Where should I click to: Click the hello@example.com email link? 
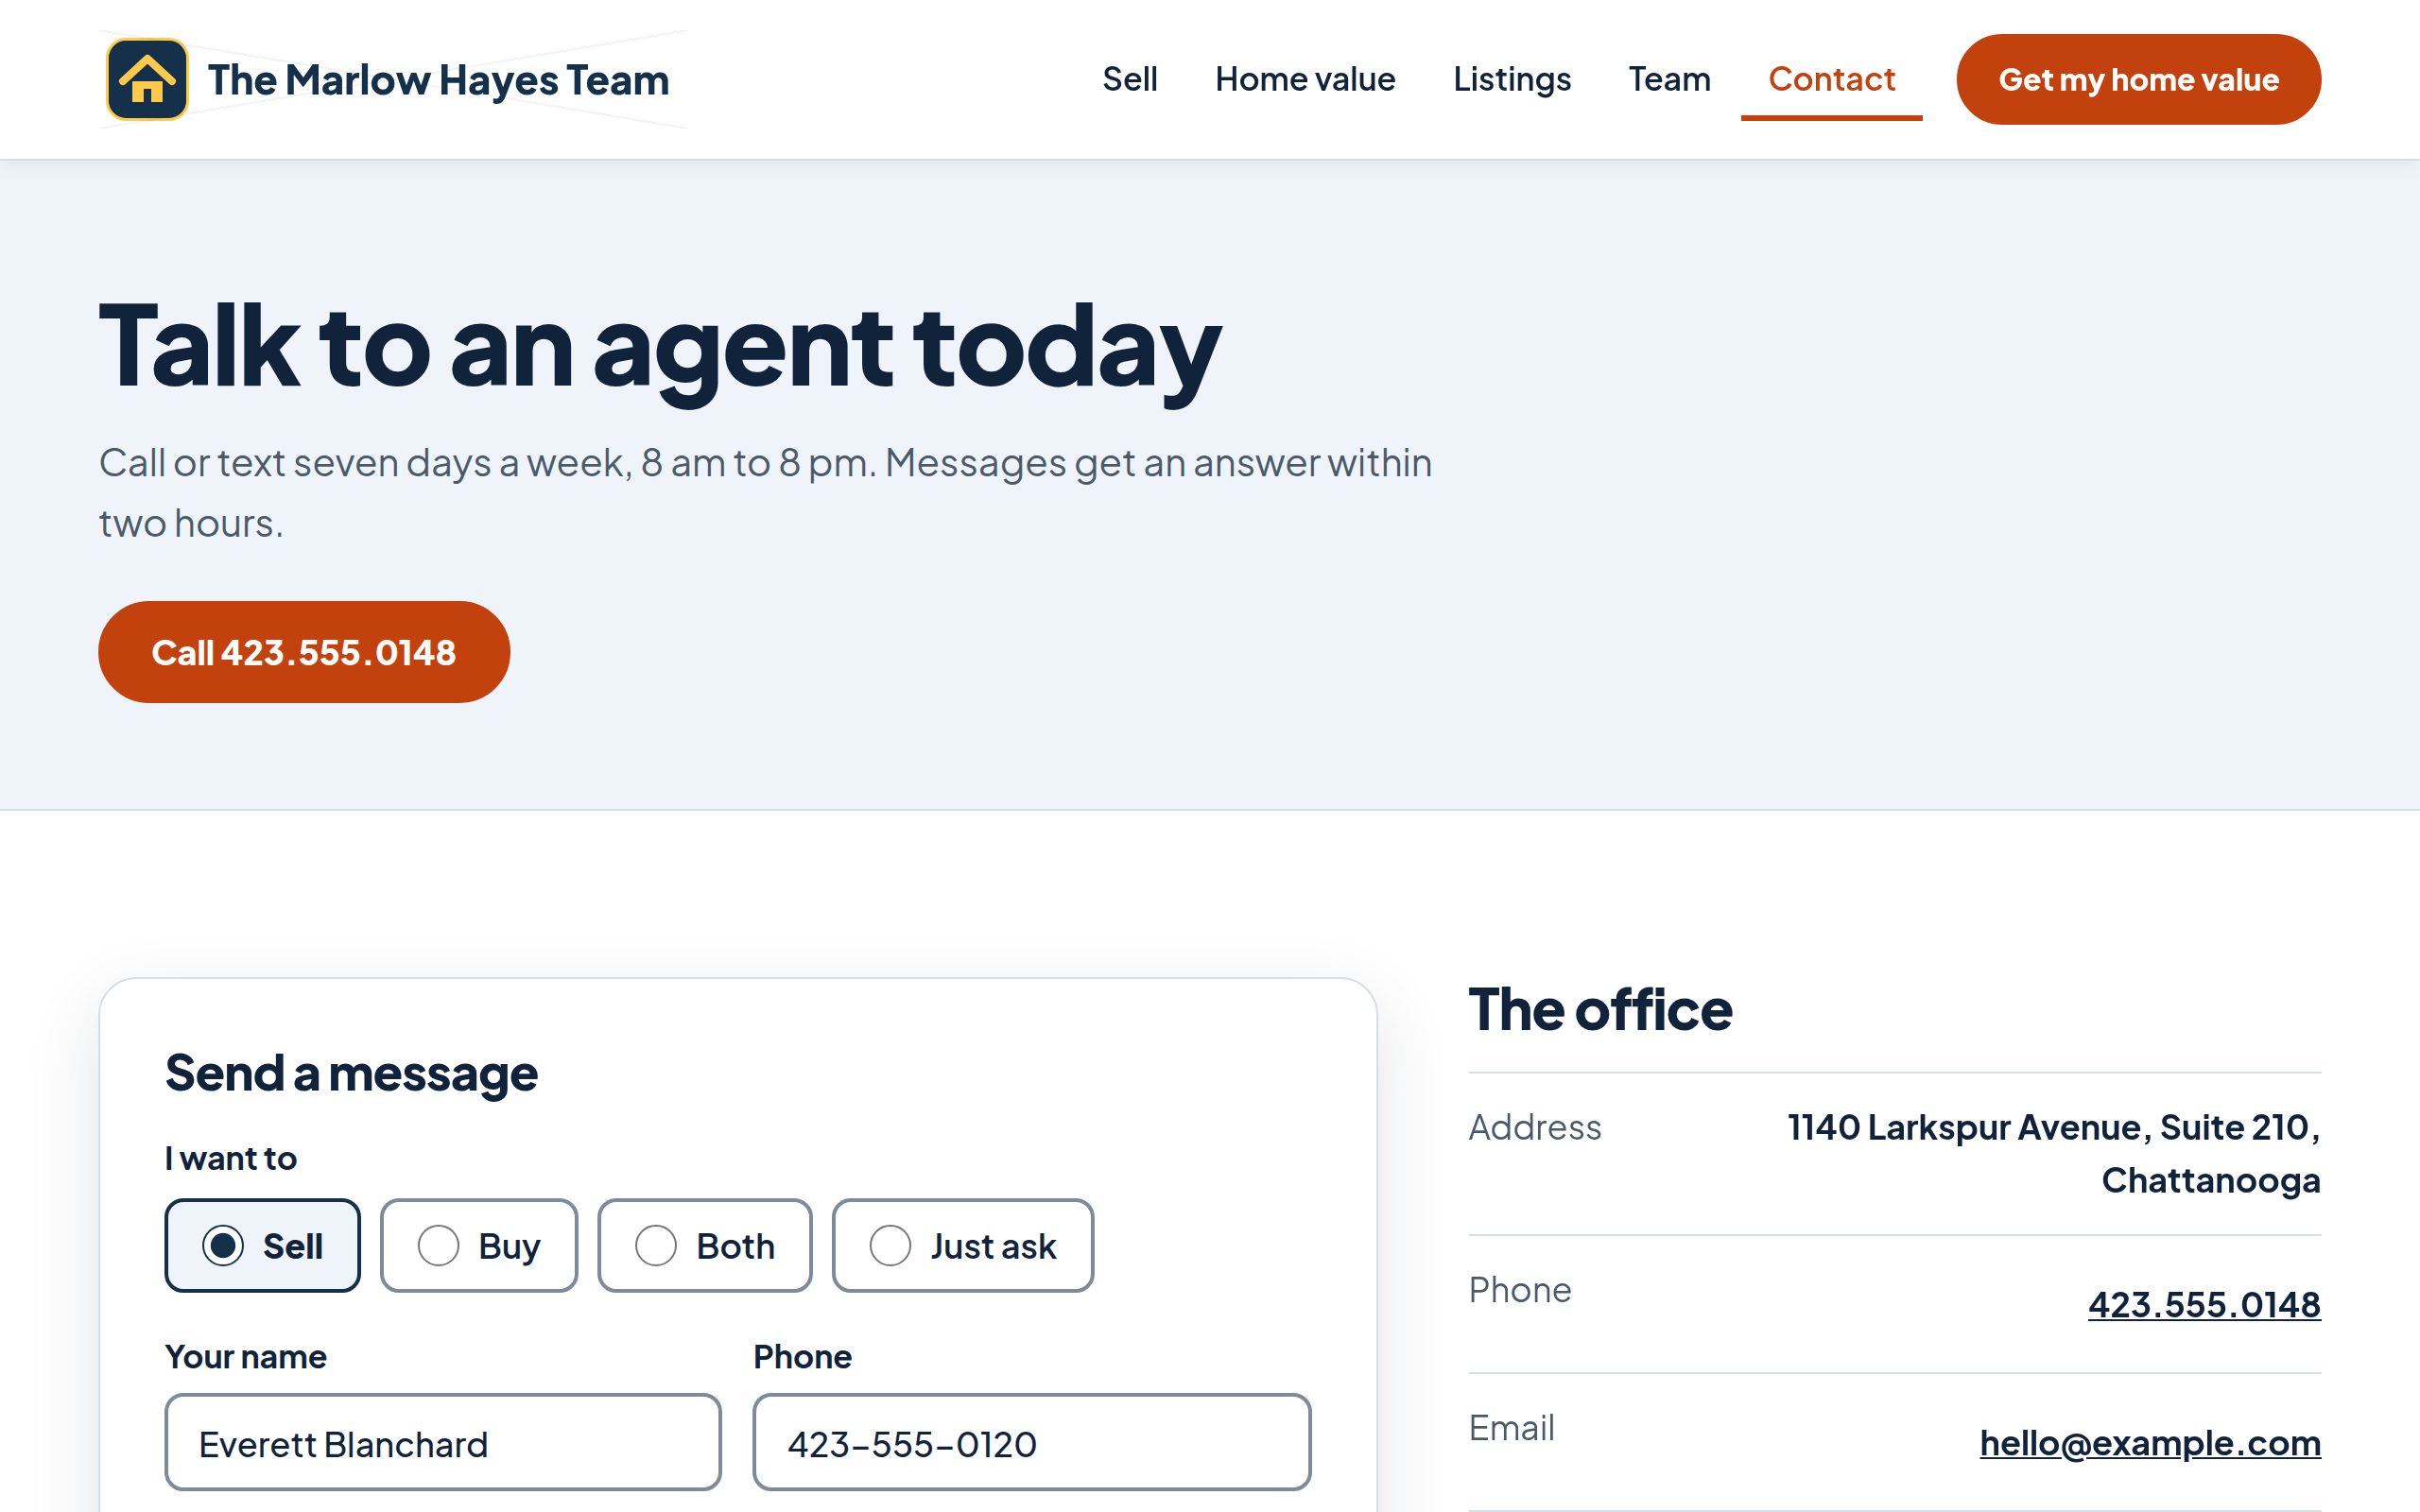(2150, 1443)
